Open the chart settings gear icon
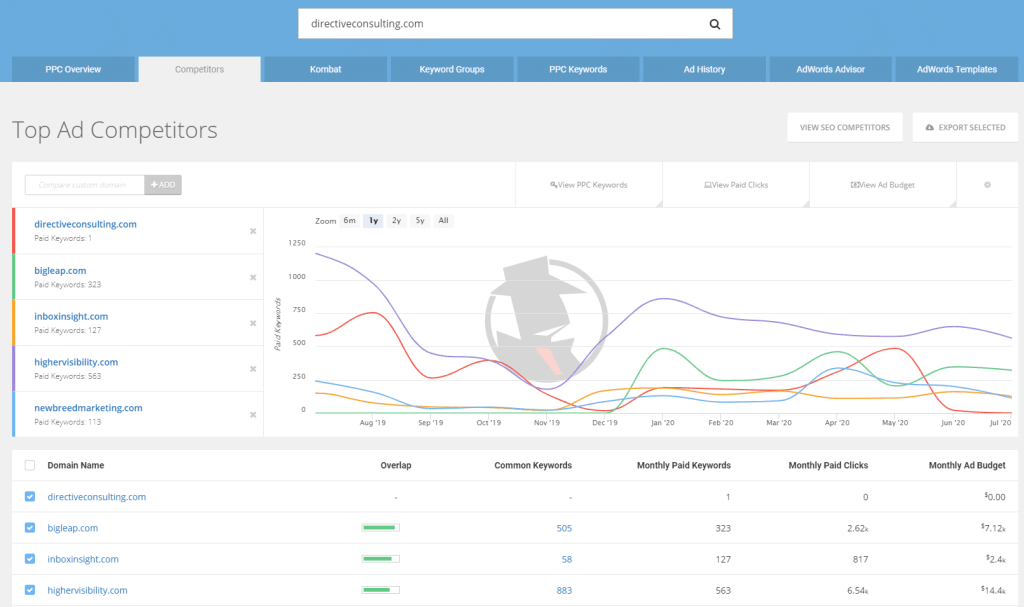This screenshot has height=607, width=1024. click(x=987, y=185)
